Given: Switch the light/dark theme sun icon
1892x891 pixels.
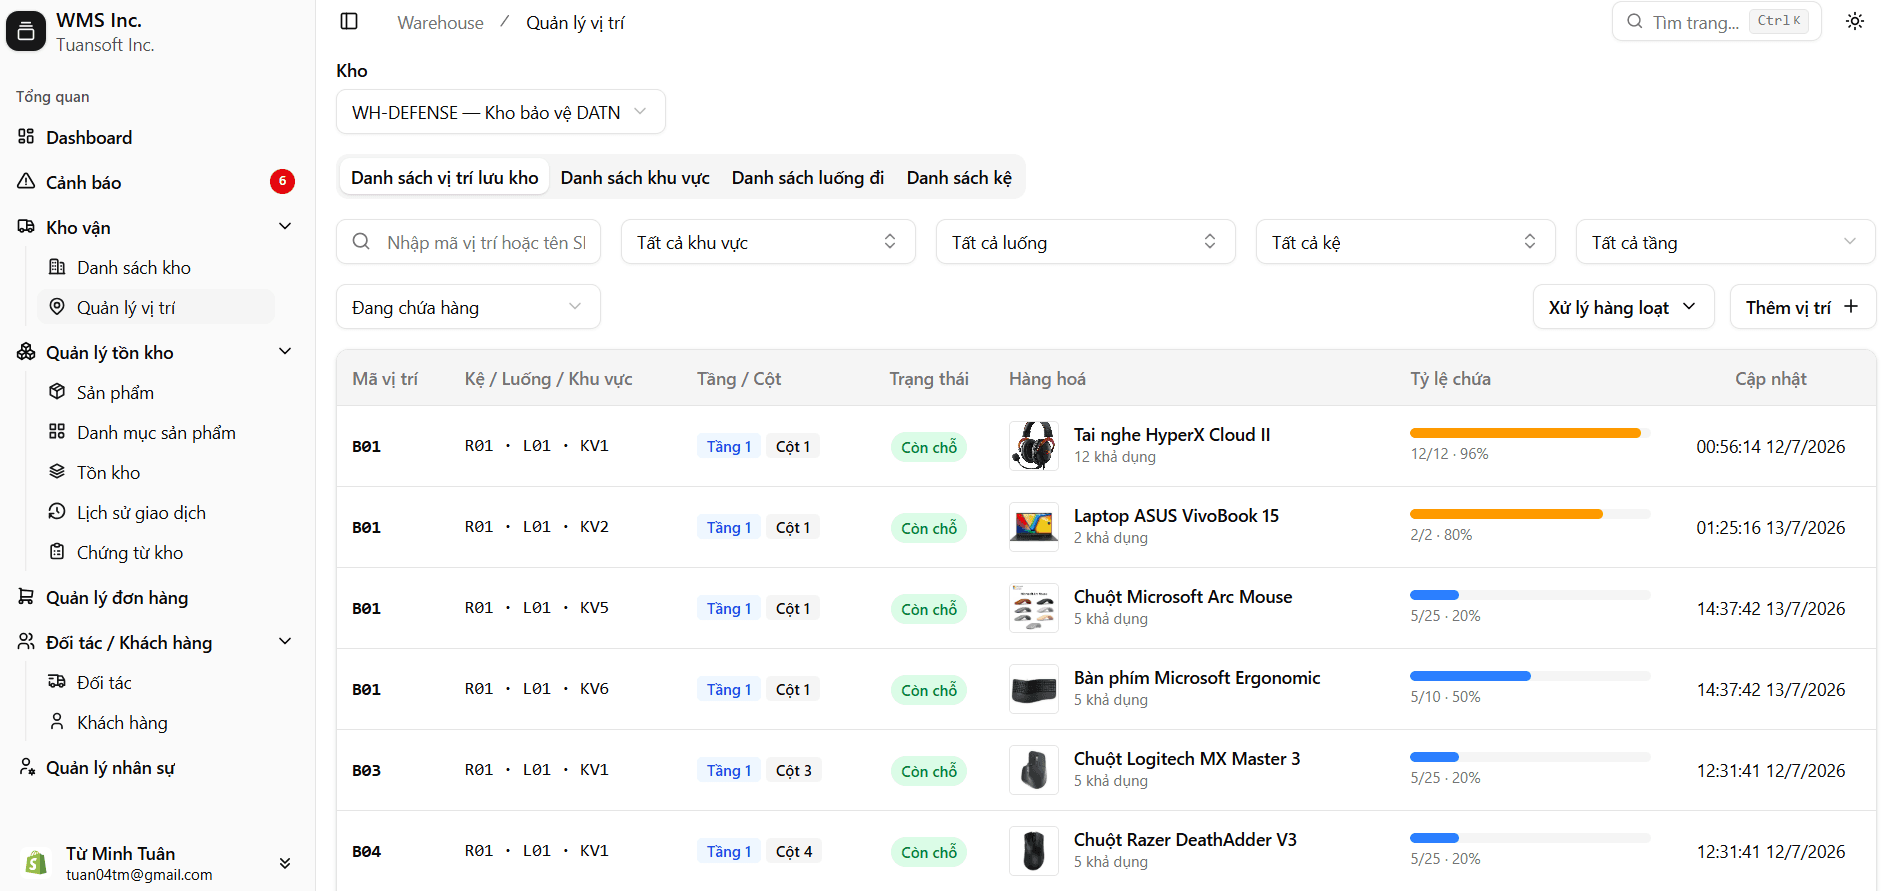Looking at the screenshot, I should [x=1855, y=21].
